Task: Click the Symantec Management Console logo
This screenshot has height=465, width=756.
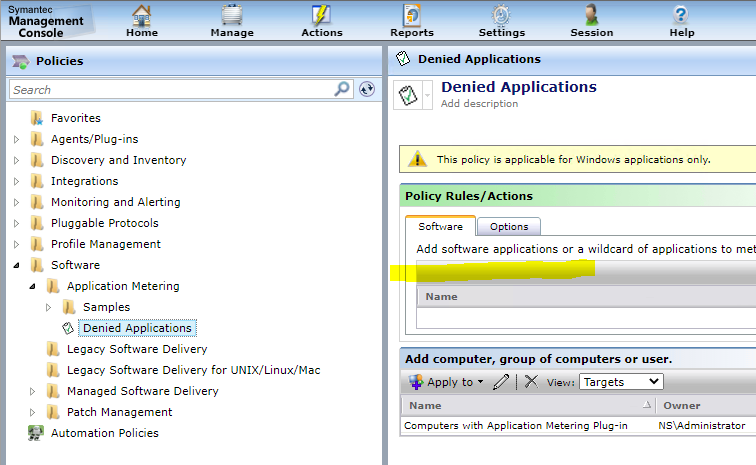Action: pyautogui.click(x=46, y=21)
